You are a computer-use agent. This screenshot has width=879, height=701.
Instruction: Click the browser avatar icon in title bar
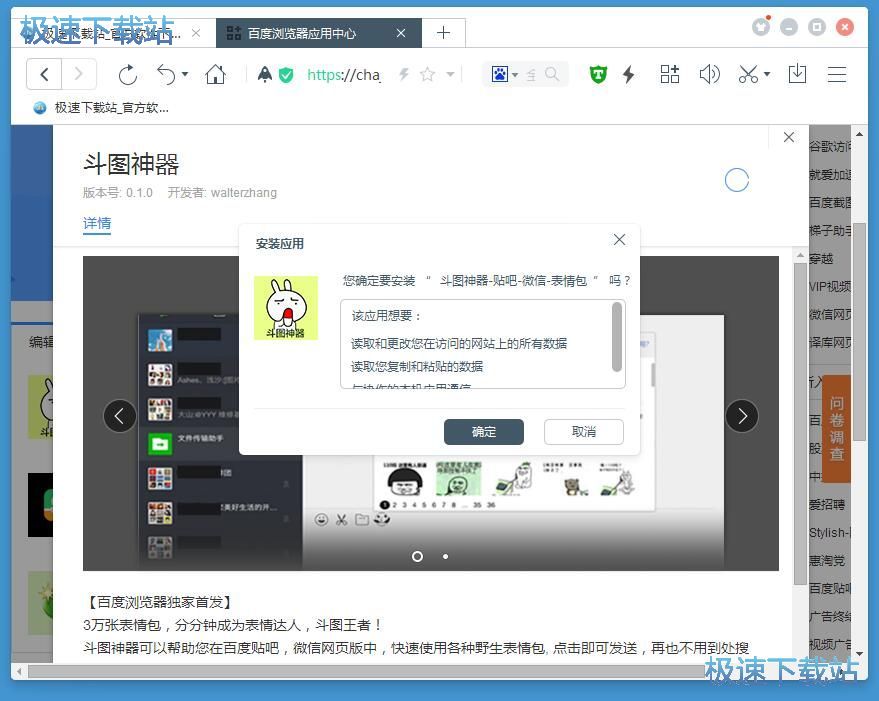point(761,26)
